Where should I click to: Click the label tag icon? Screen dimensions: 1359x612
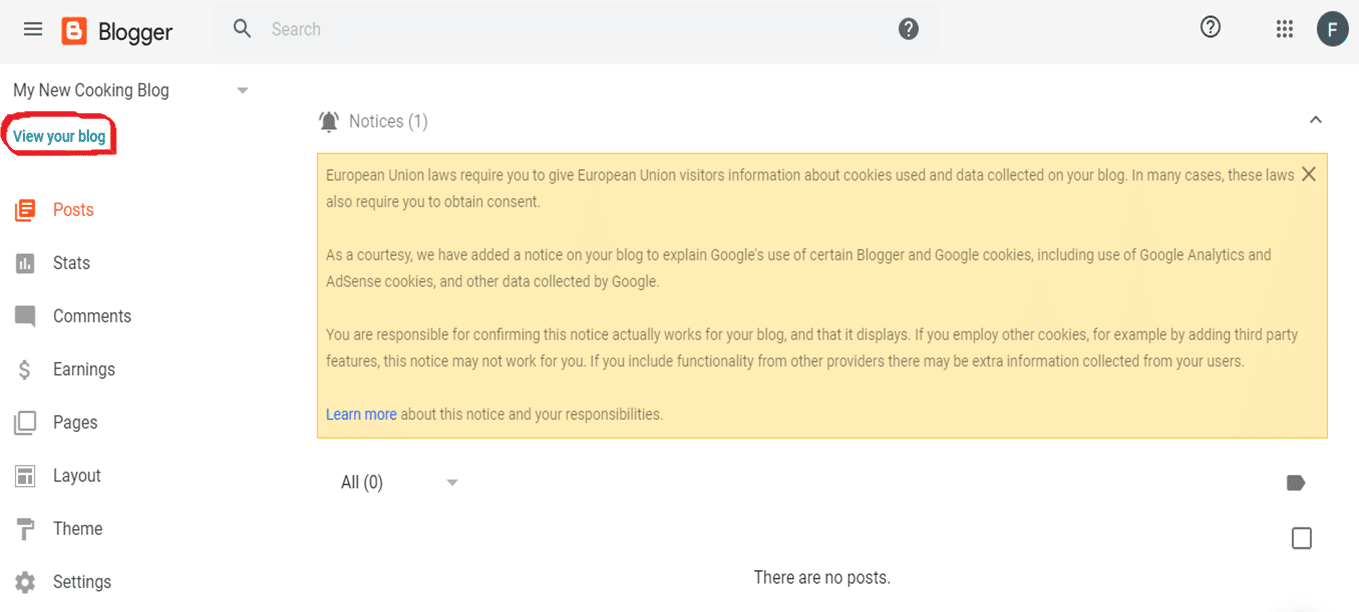pyautogui.click(x=1296, y=483)
